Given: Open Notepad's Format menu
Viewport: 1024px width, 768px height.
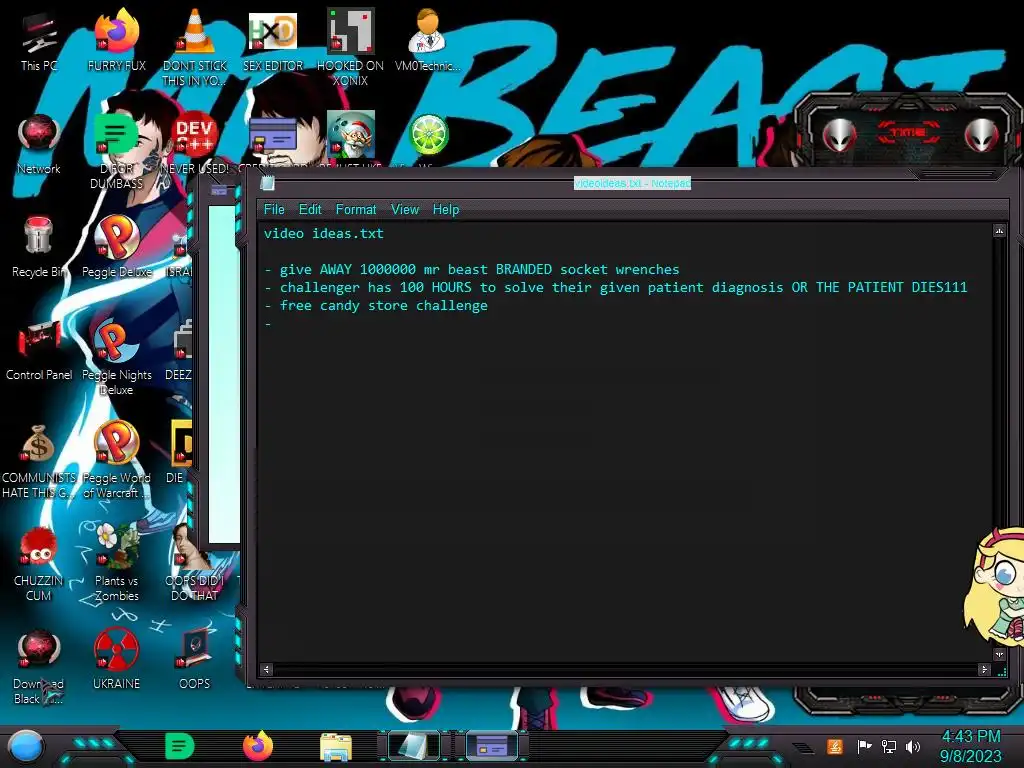Looking at the screenshot, I should 355,210.
